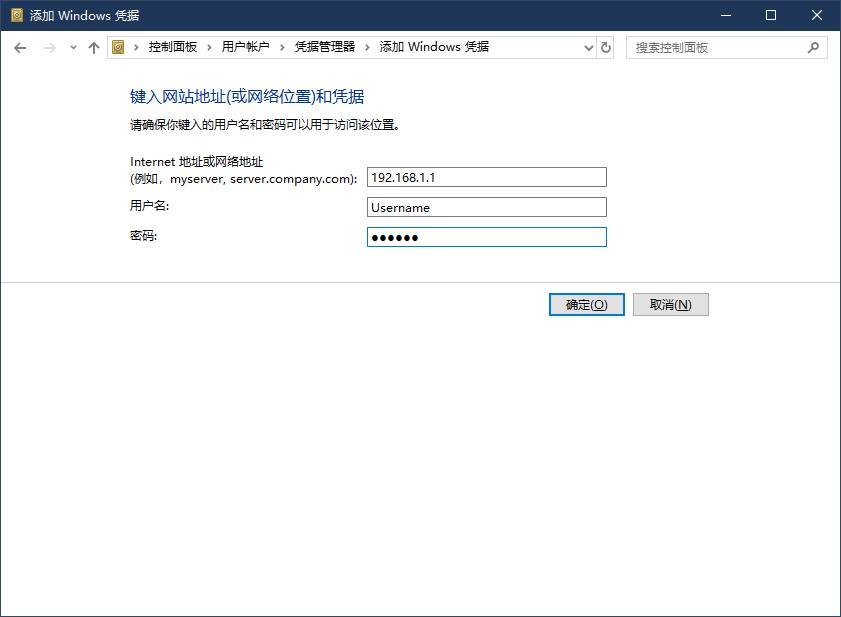Image resolution: width=841 pixels, height=617 pixels.
Task: Click the control panel icon in address bar
Action: pyautogui.click(x=118, y=47)
